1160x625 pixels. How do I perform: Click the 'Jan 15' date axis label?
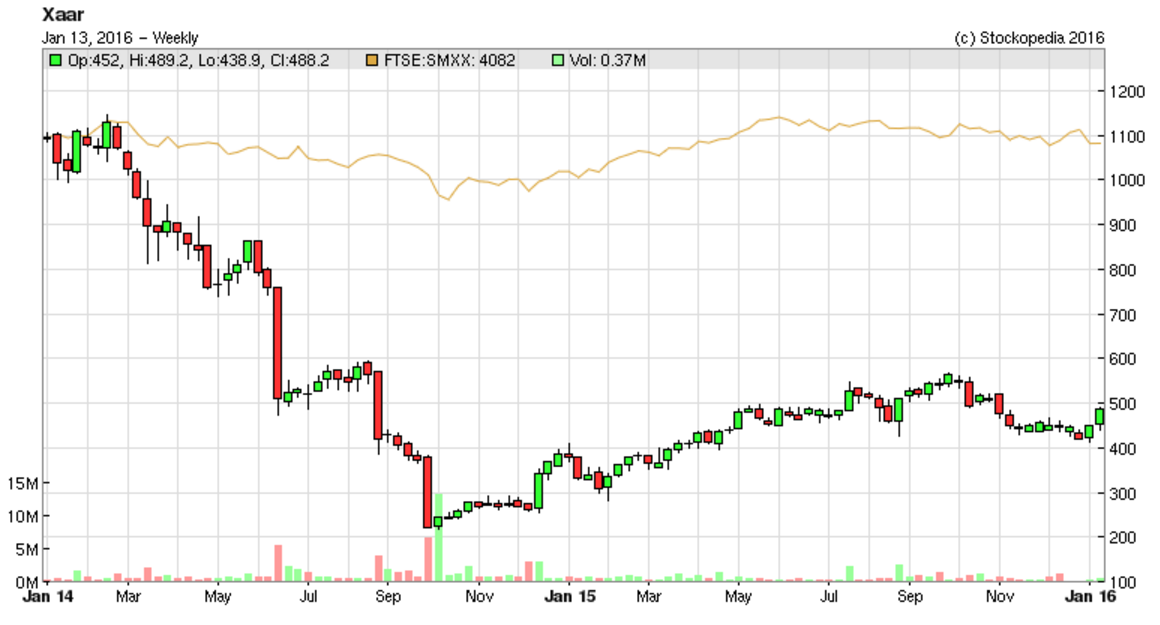pos(570,596)
